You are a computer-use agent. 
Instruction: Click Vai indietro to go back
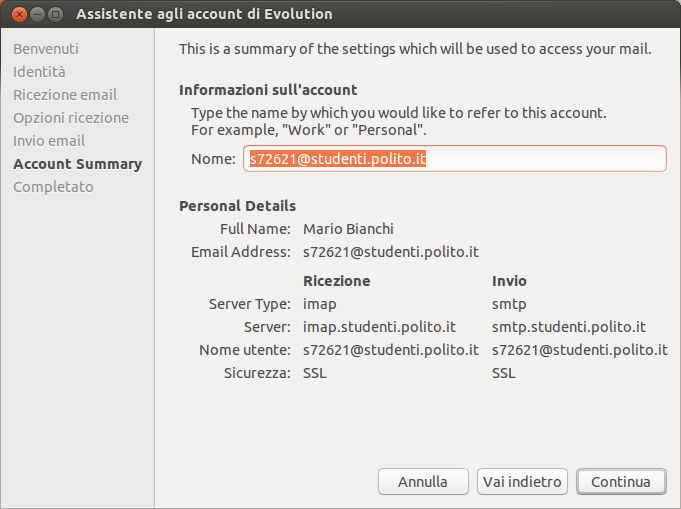[523, 481]
